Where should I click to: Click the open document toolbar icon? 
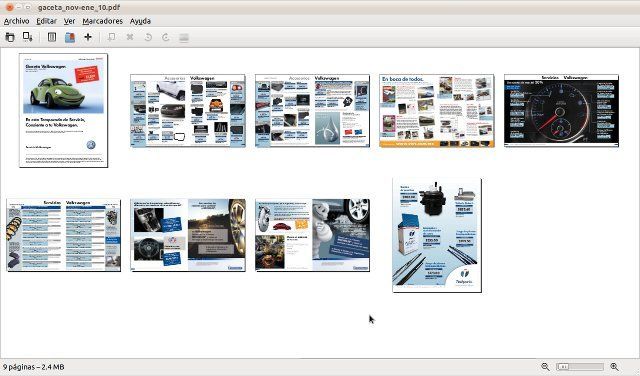click(x=10, y=37)
